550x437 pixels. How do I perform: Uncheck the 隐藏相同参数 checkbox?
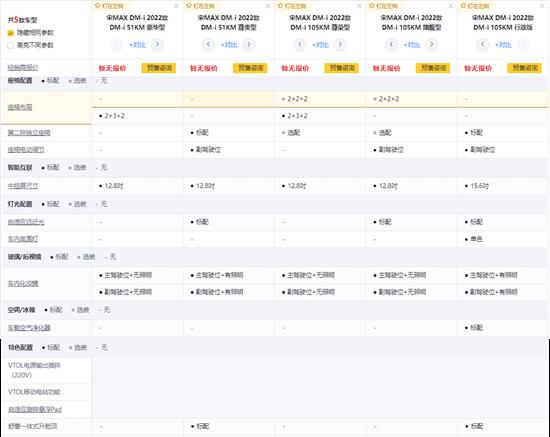(x=11, y=33)
